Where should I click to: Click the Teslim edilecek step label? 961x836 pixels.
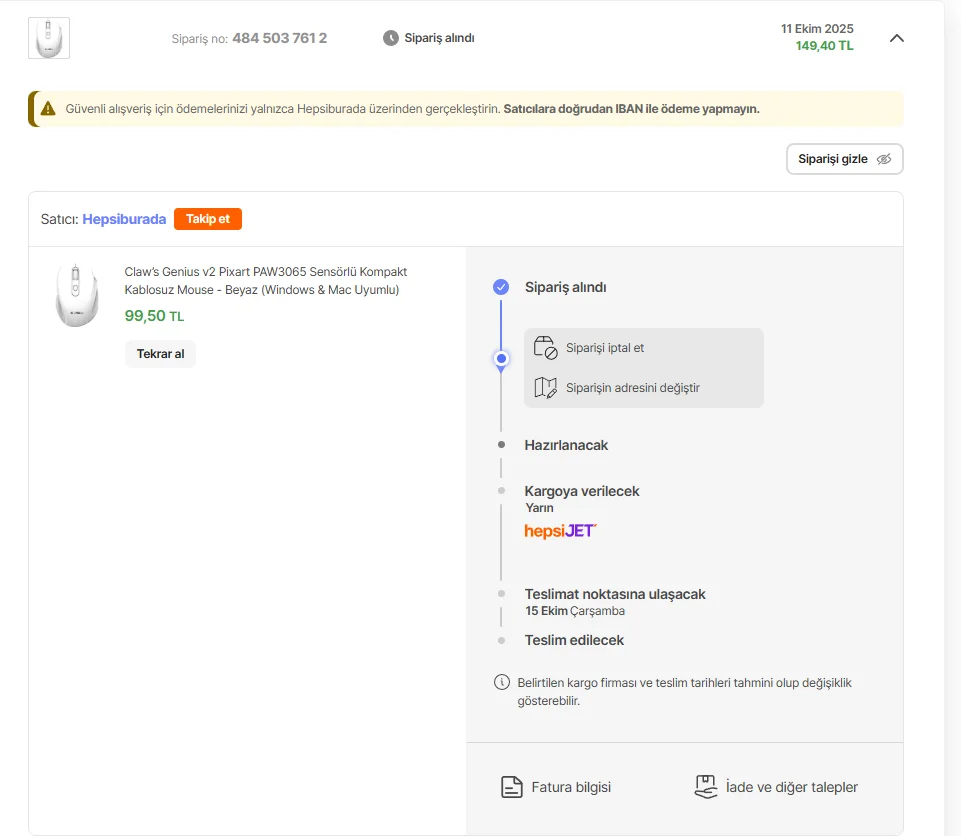tap(574, 640)
